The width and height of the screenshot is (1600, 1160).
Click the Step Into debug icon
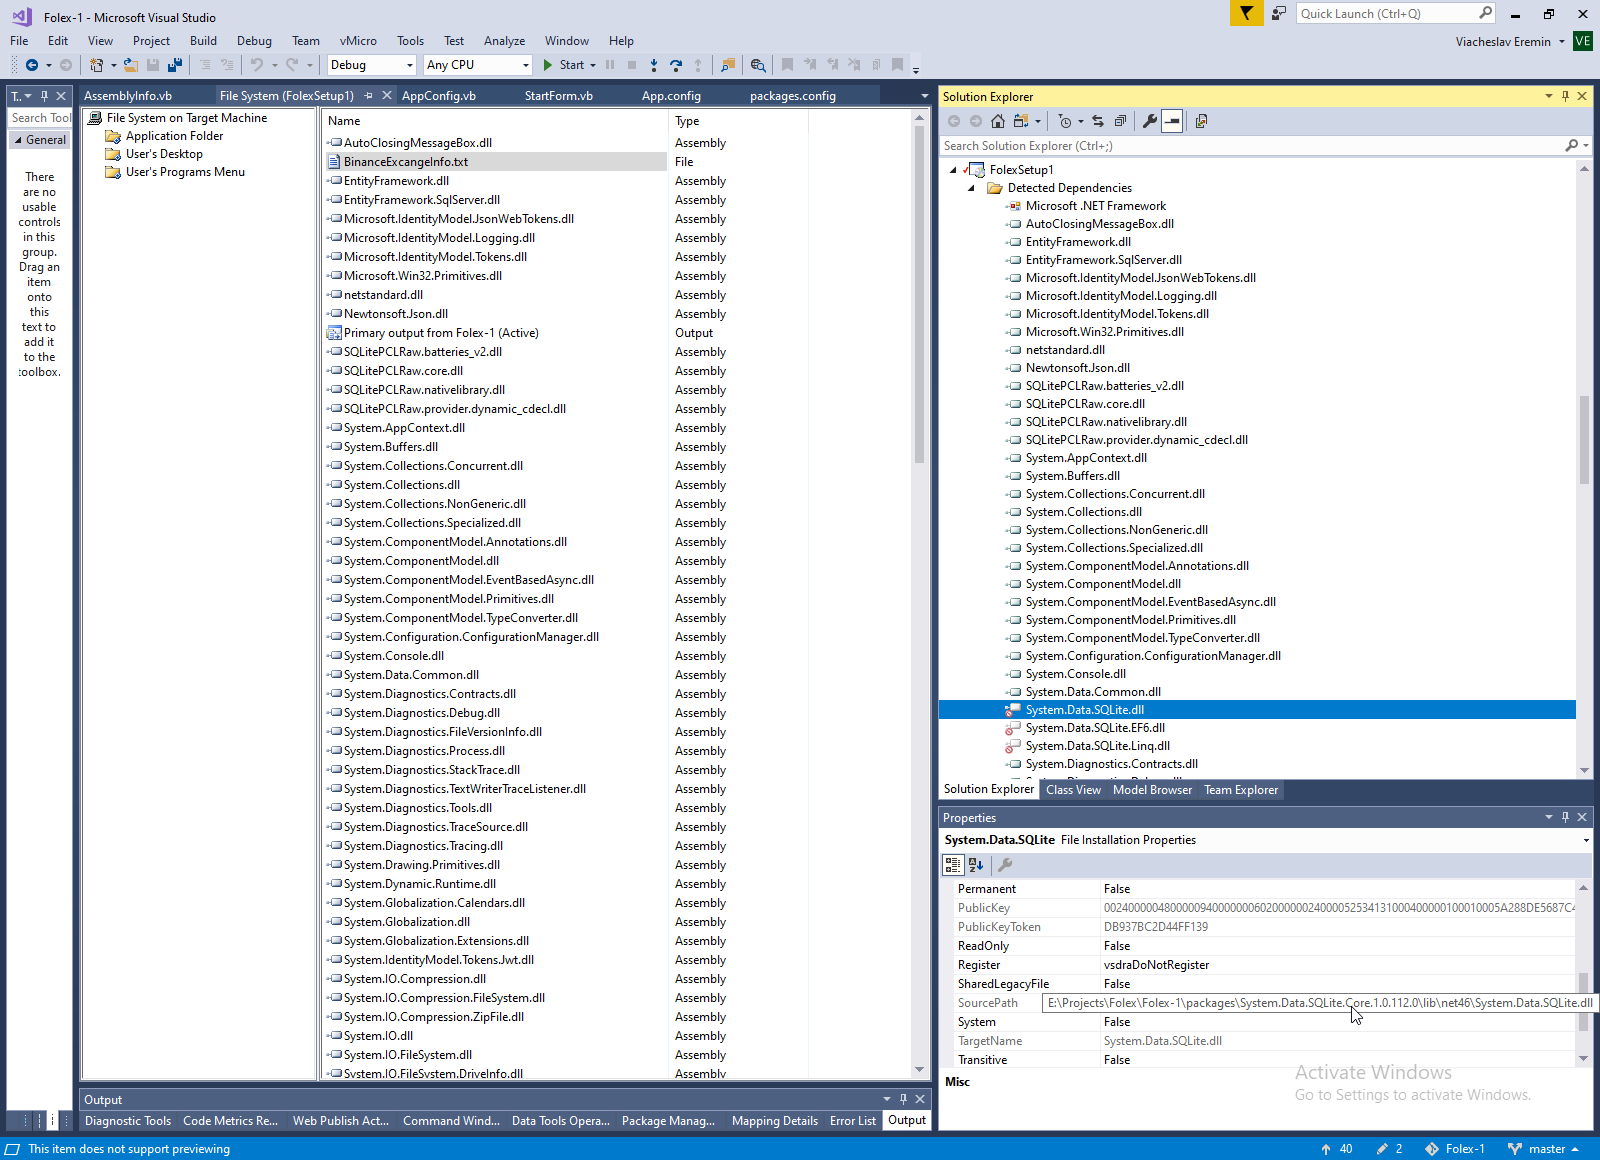[x=654, y=65]
